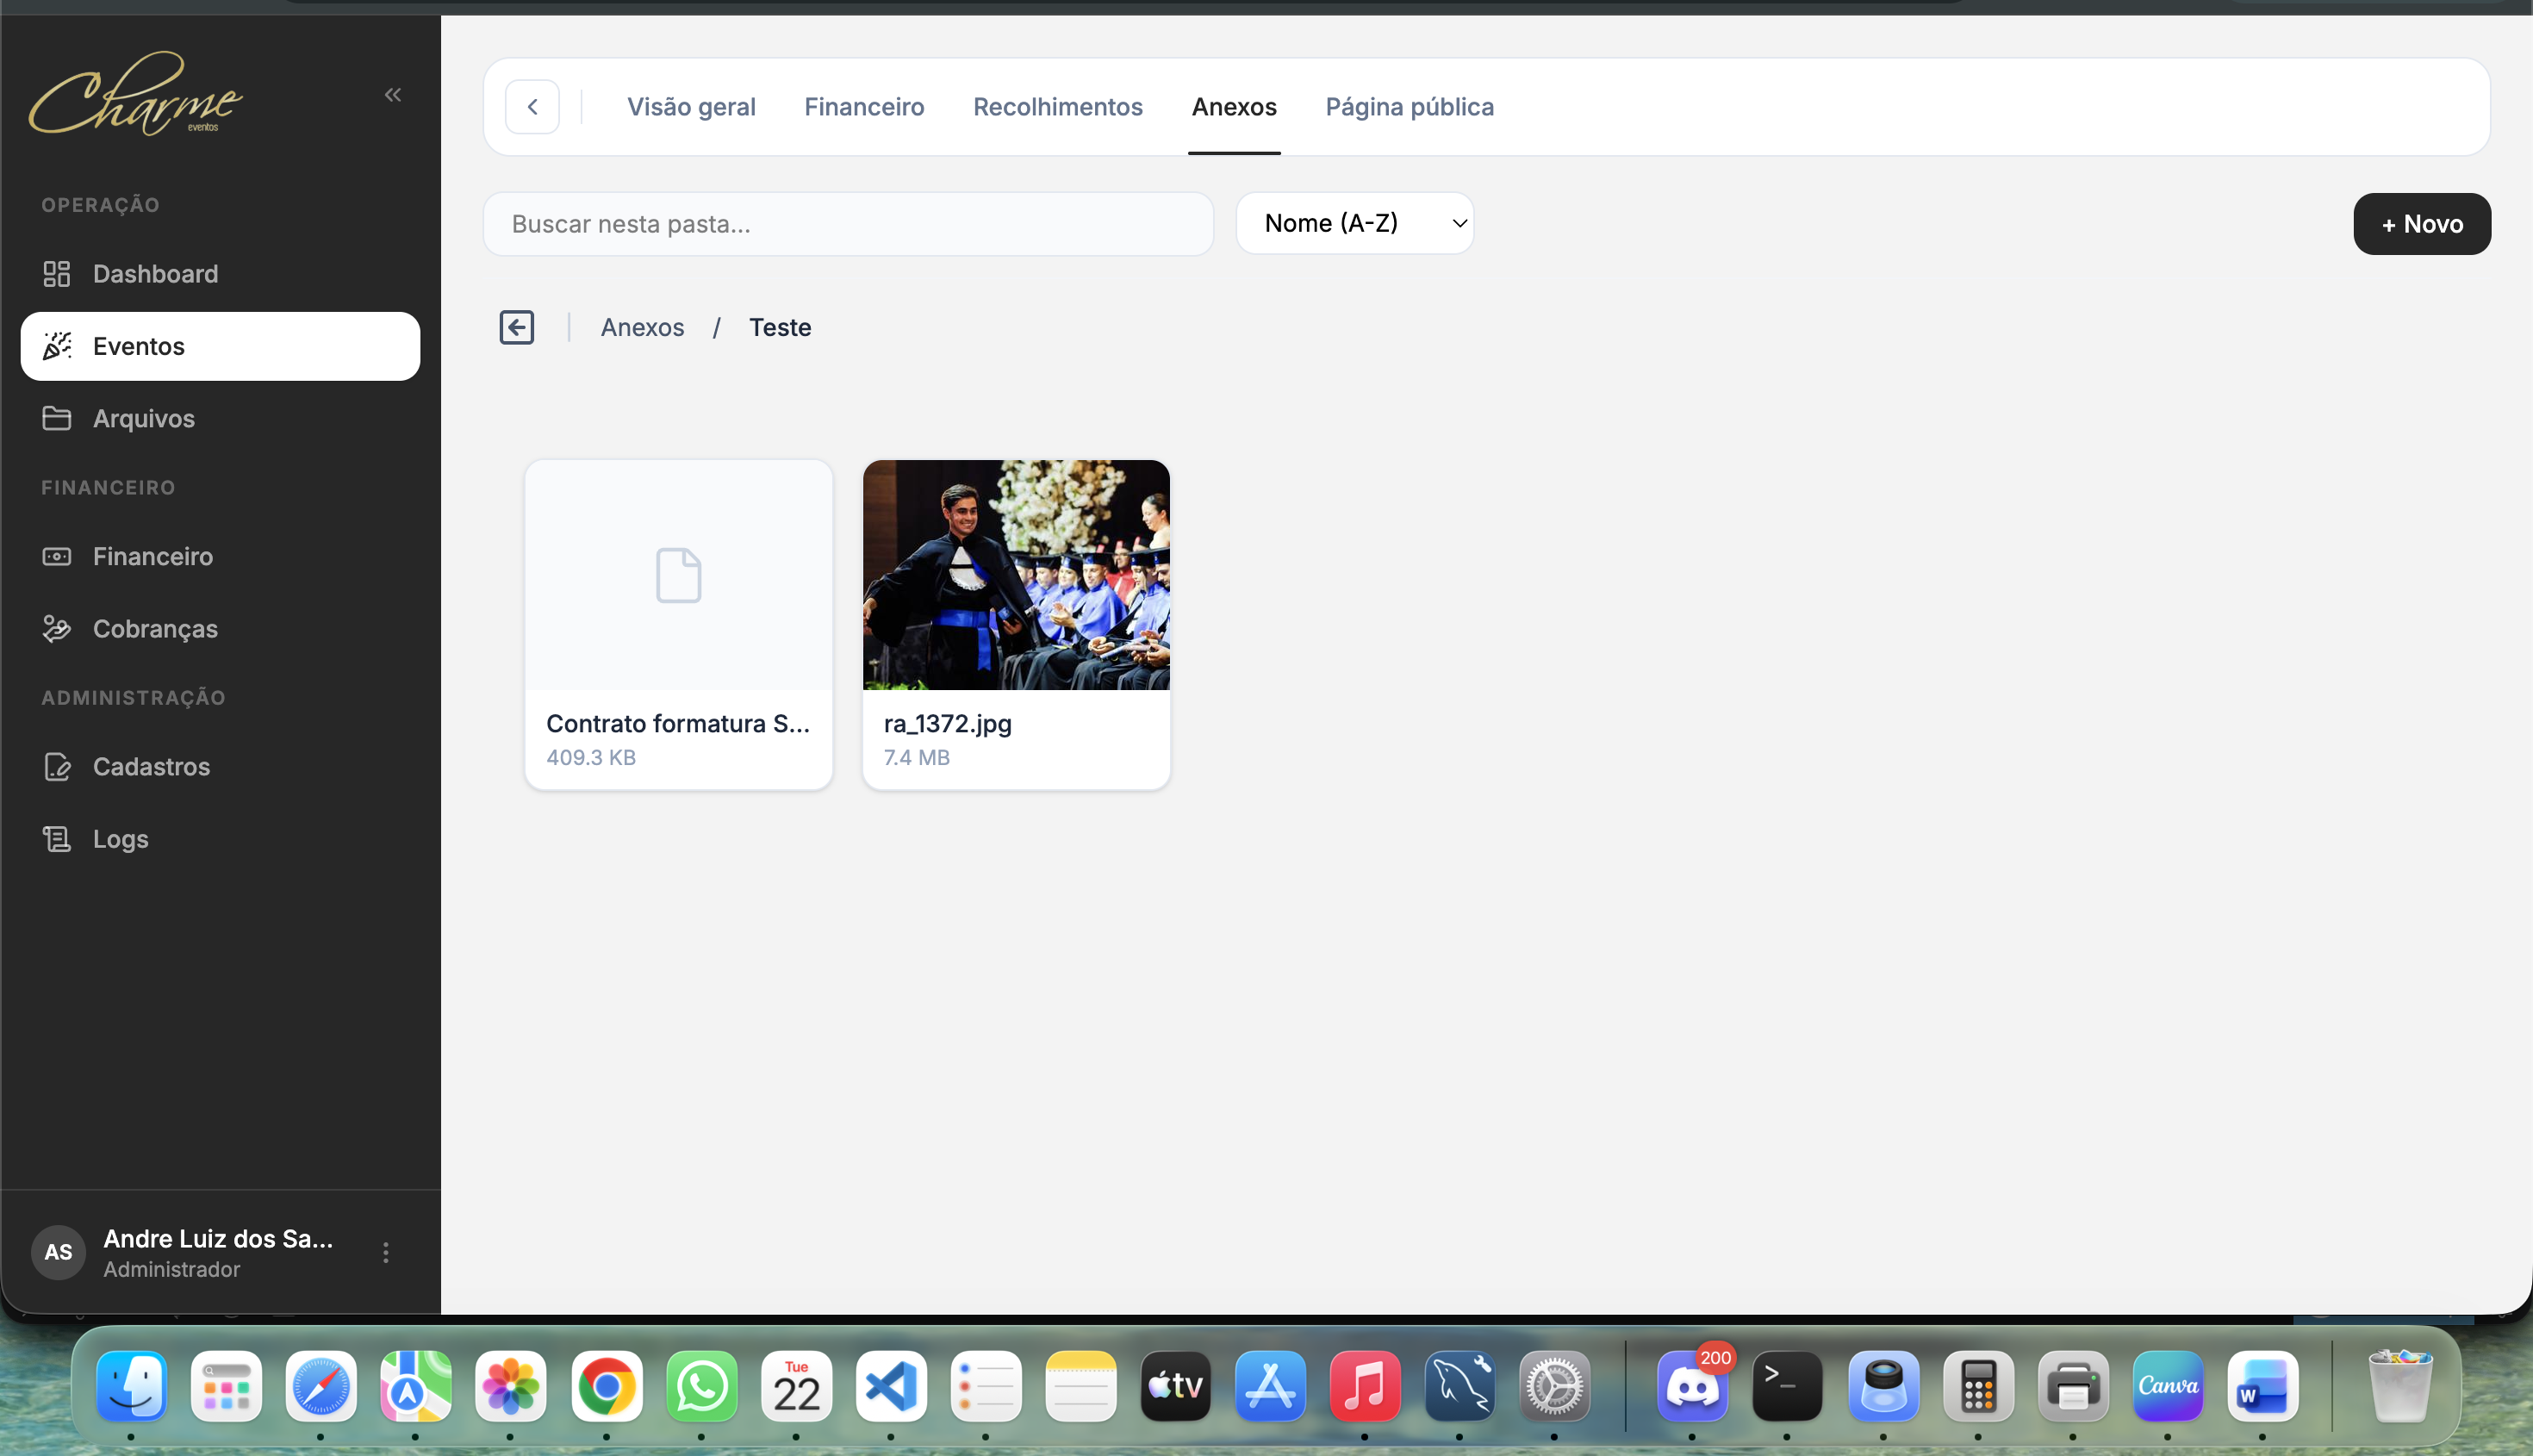The image size is (2533, 1456).
Task: Click the + Novo button
Action: click(2422, 224)
